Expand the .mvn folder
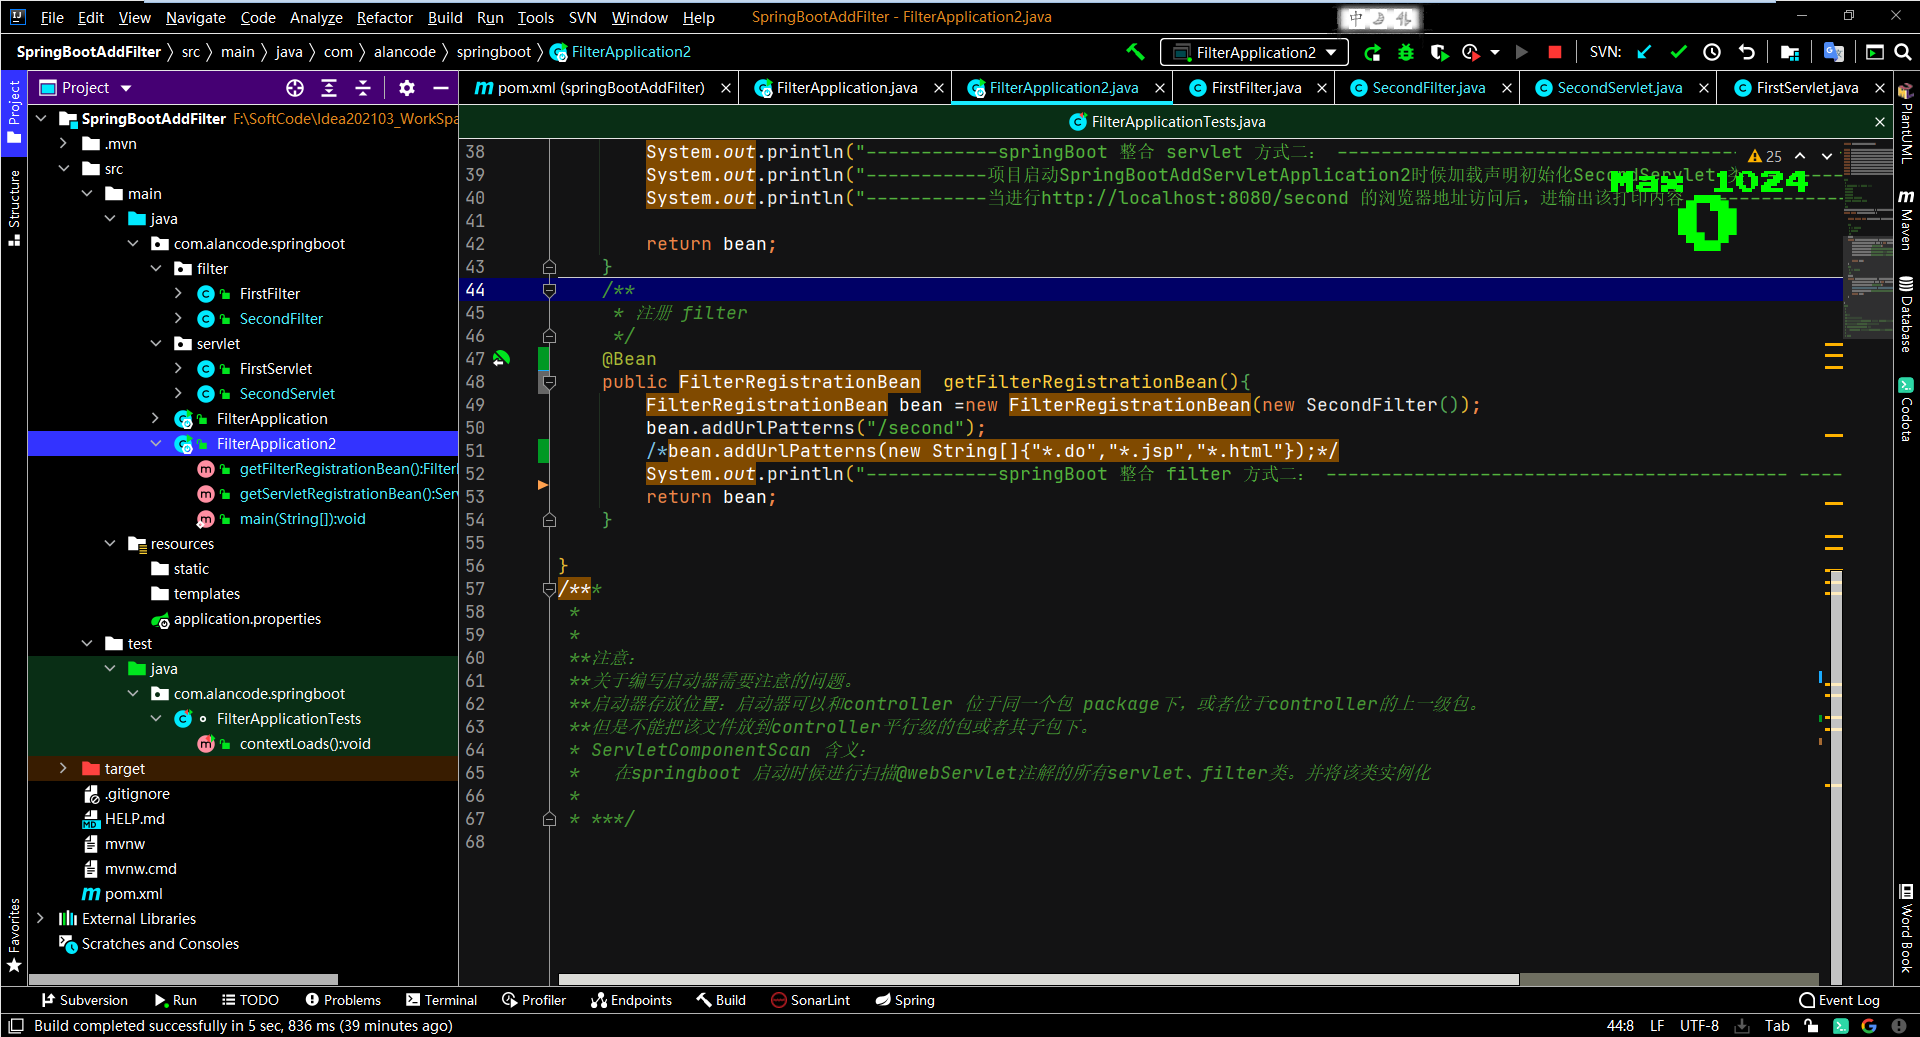This screenshot has width=1920, height=1037. pos(63,144)
